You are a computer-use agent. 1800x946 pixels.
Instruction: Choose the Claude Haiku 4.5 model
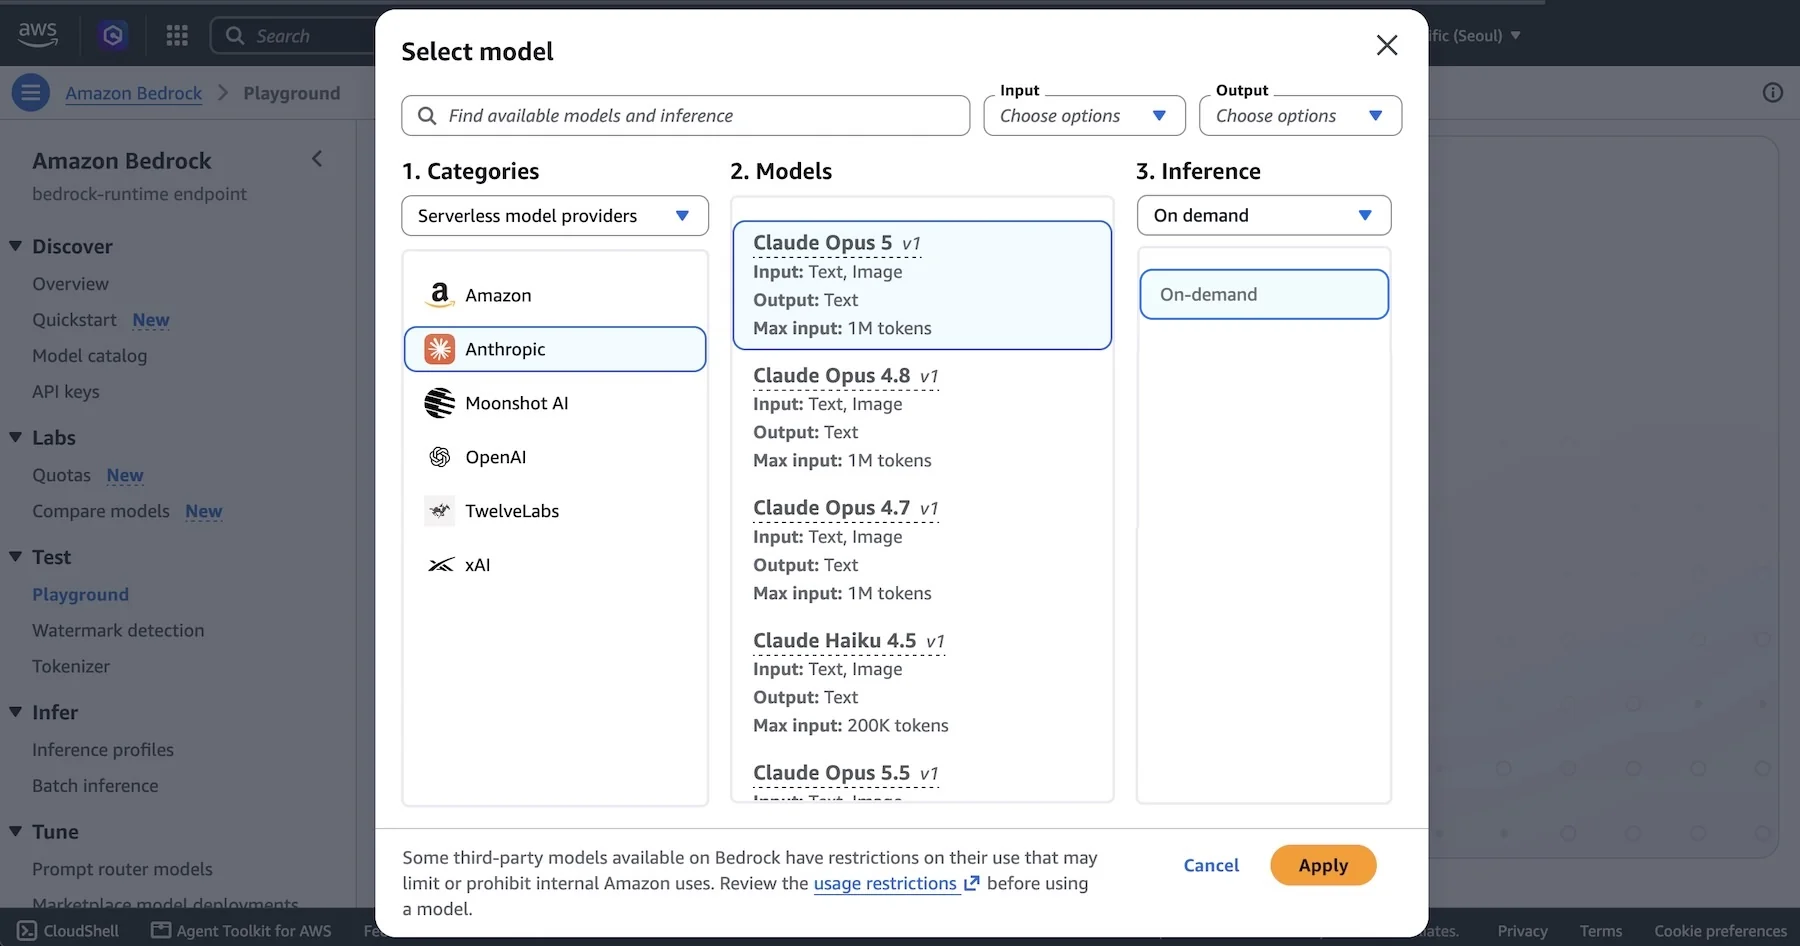(x=922, y=683)
